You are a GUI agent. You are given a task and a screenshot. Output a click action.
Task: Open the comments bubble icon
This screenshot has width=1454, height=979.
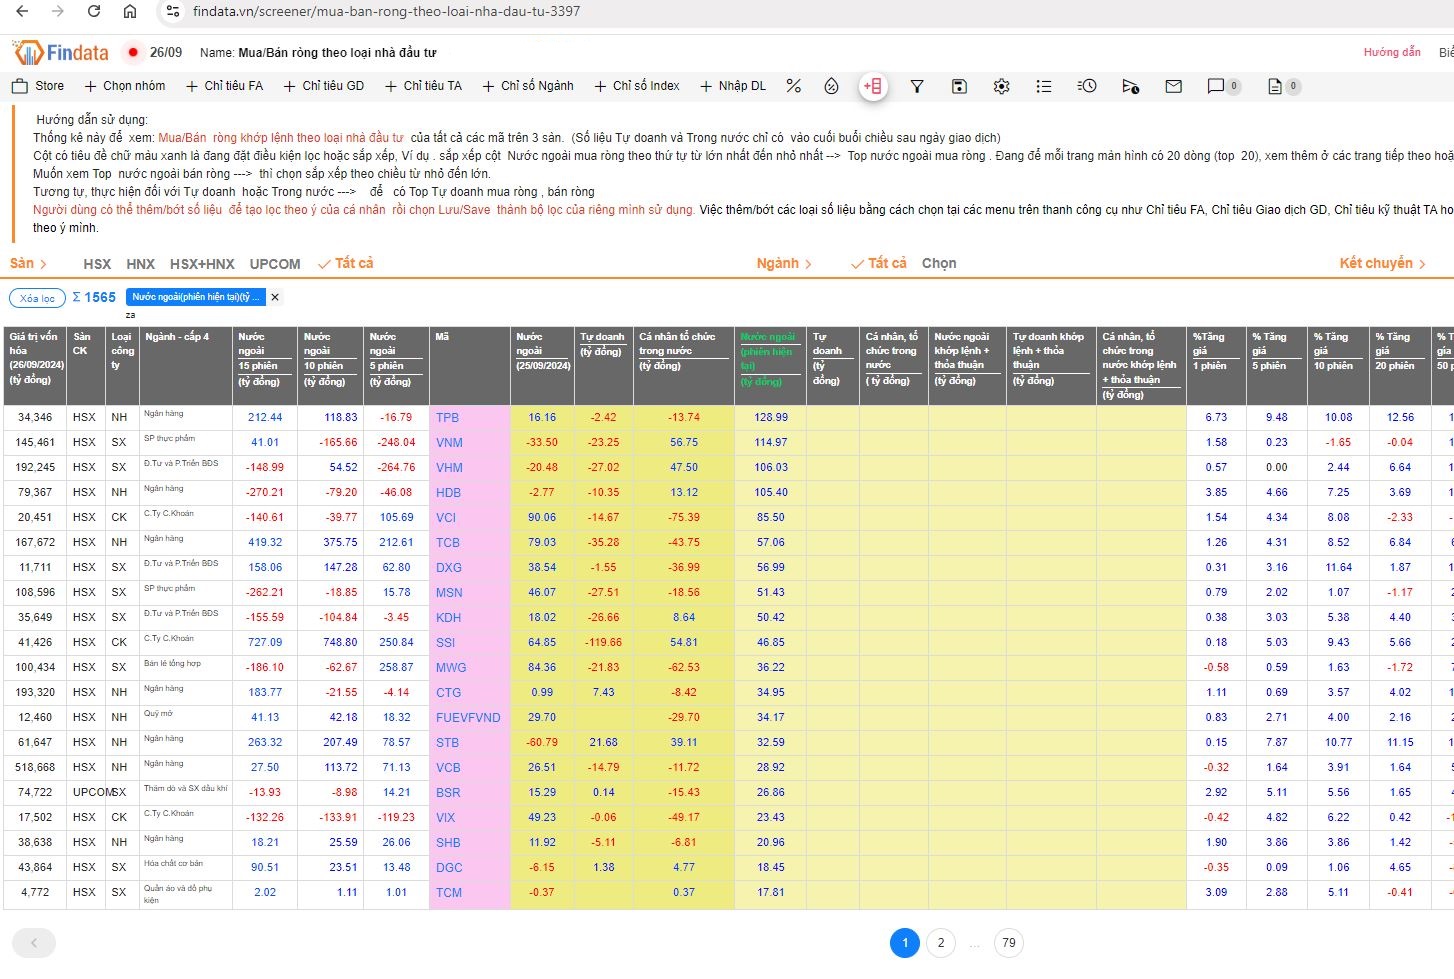click(x=1216, y=86)
